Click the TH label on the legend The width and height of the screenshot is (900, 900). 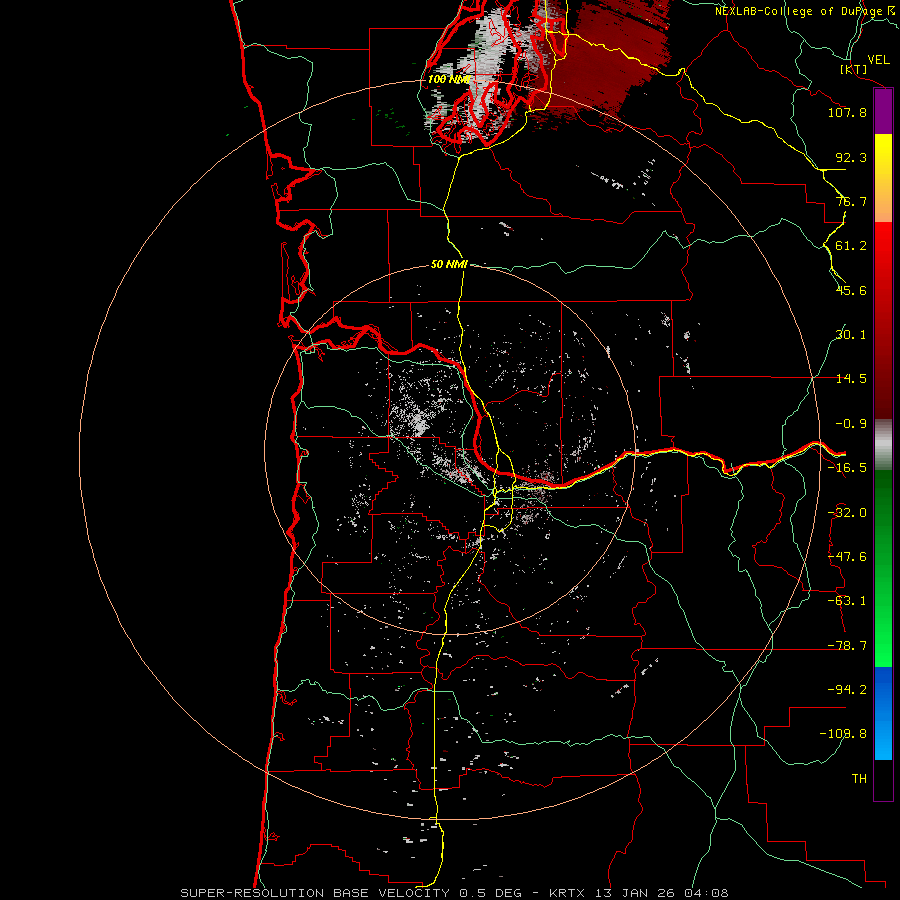click(859, 779)
